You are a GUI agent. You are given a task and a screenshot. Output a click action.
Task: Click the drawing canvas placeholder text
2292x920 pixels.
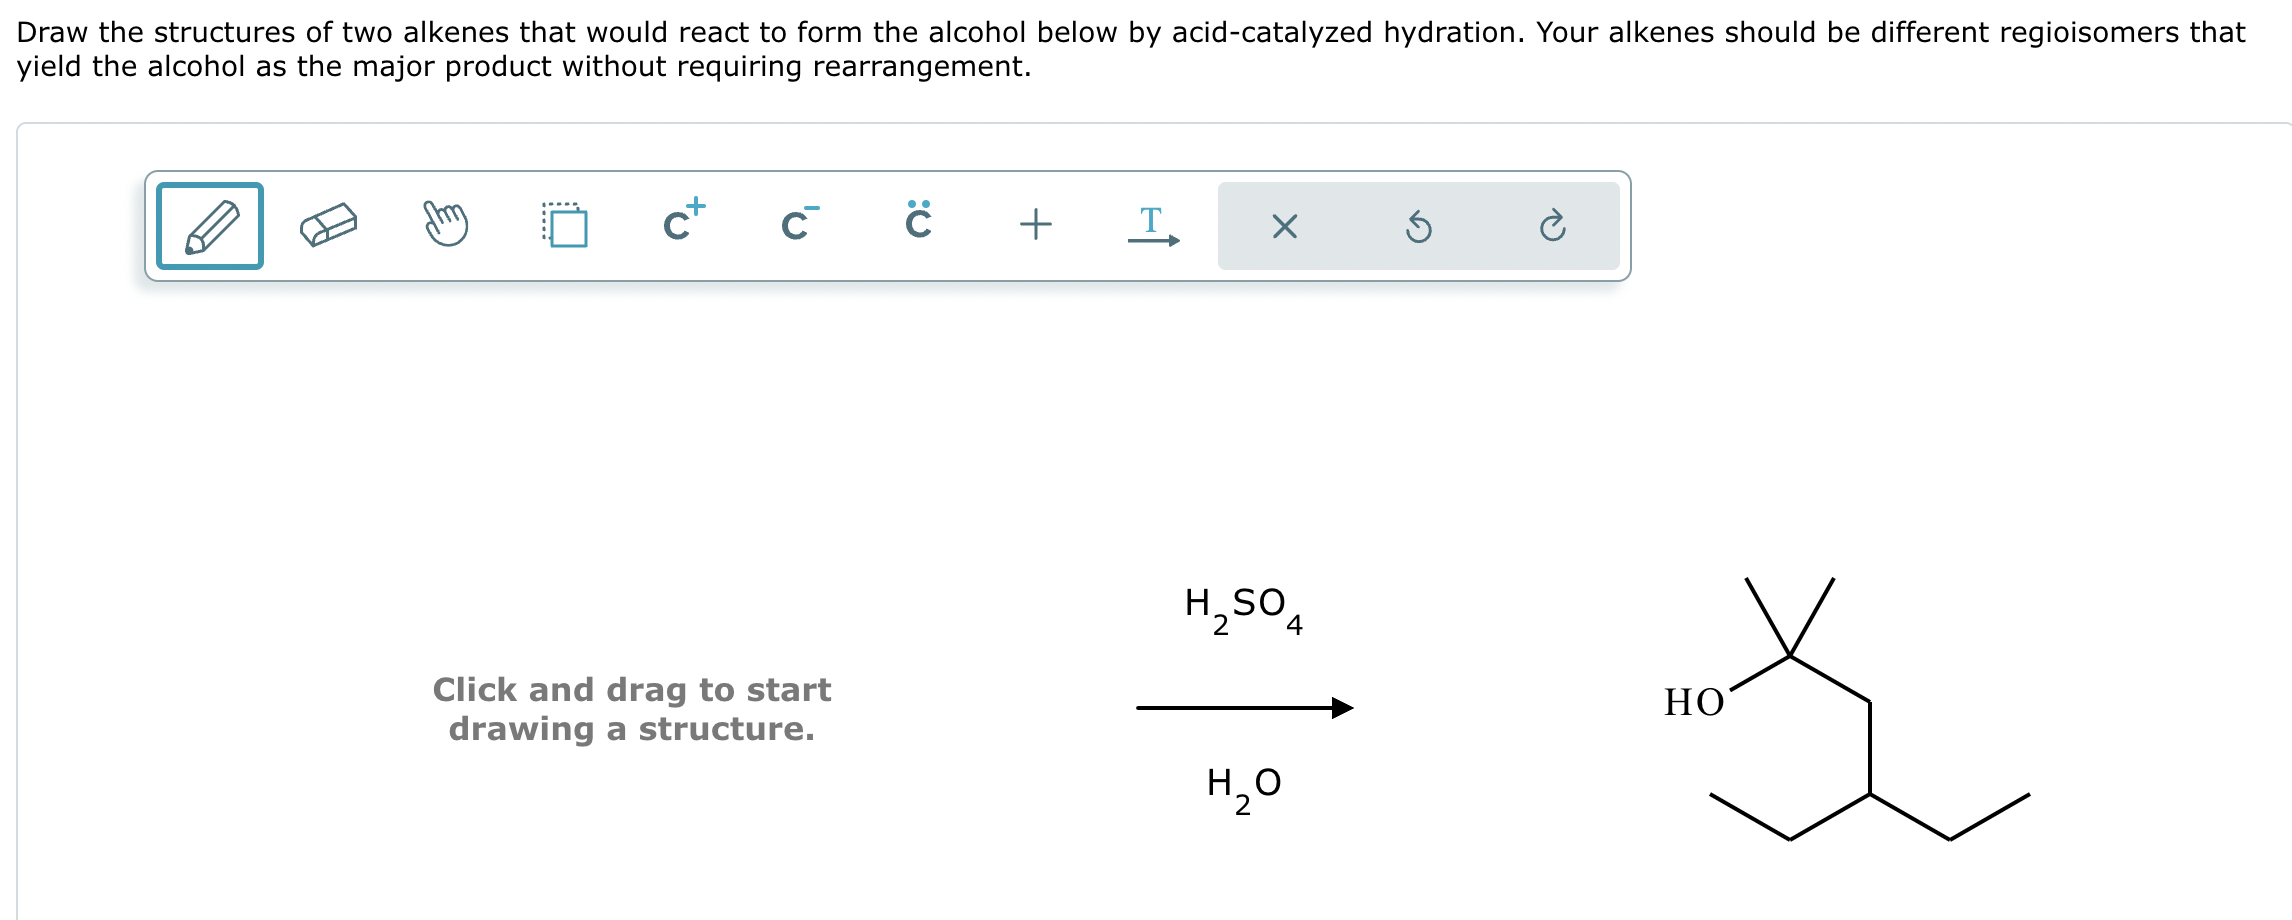coord(632,709)
